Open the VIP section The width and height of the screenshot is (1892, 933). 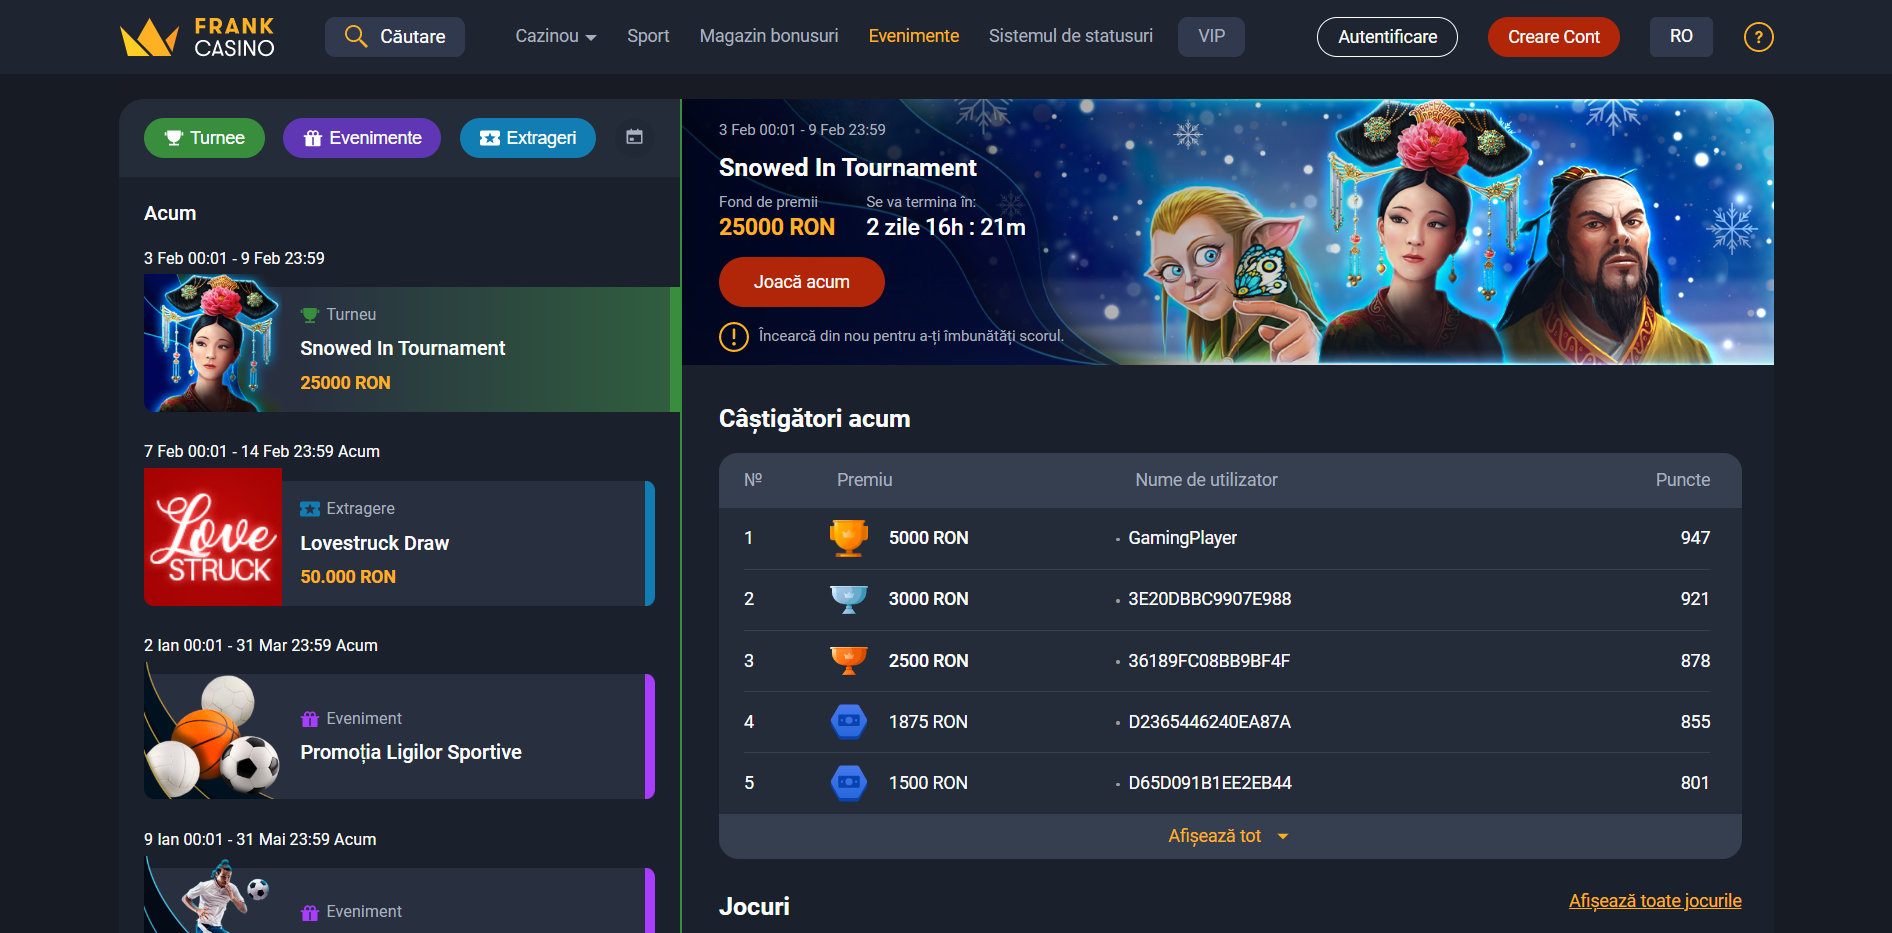[1211, 37]
